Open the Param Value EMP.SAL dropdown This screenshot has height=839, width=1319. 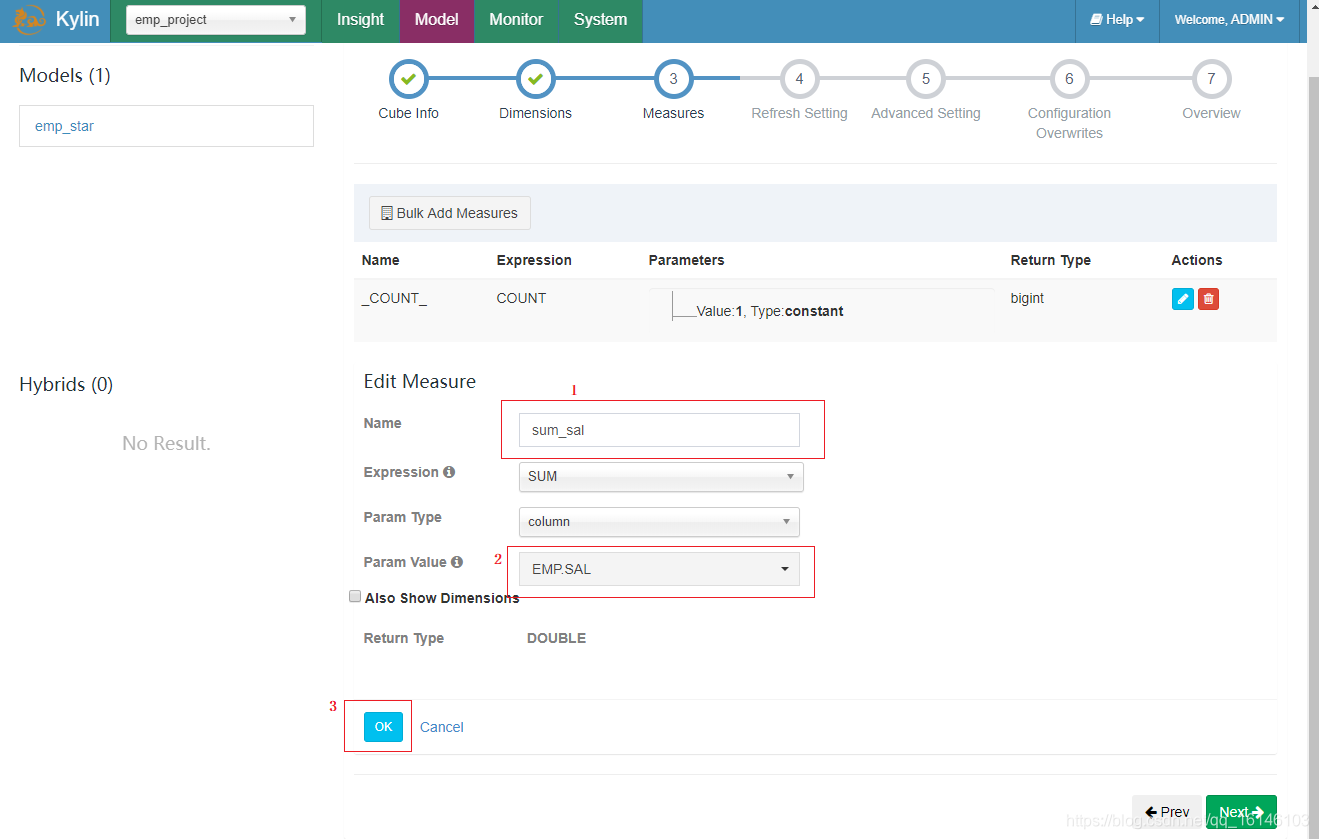(659, 569)
